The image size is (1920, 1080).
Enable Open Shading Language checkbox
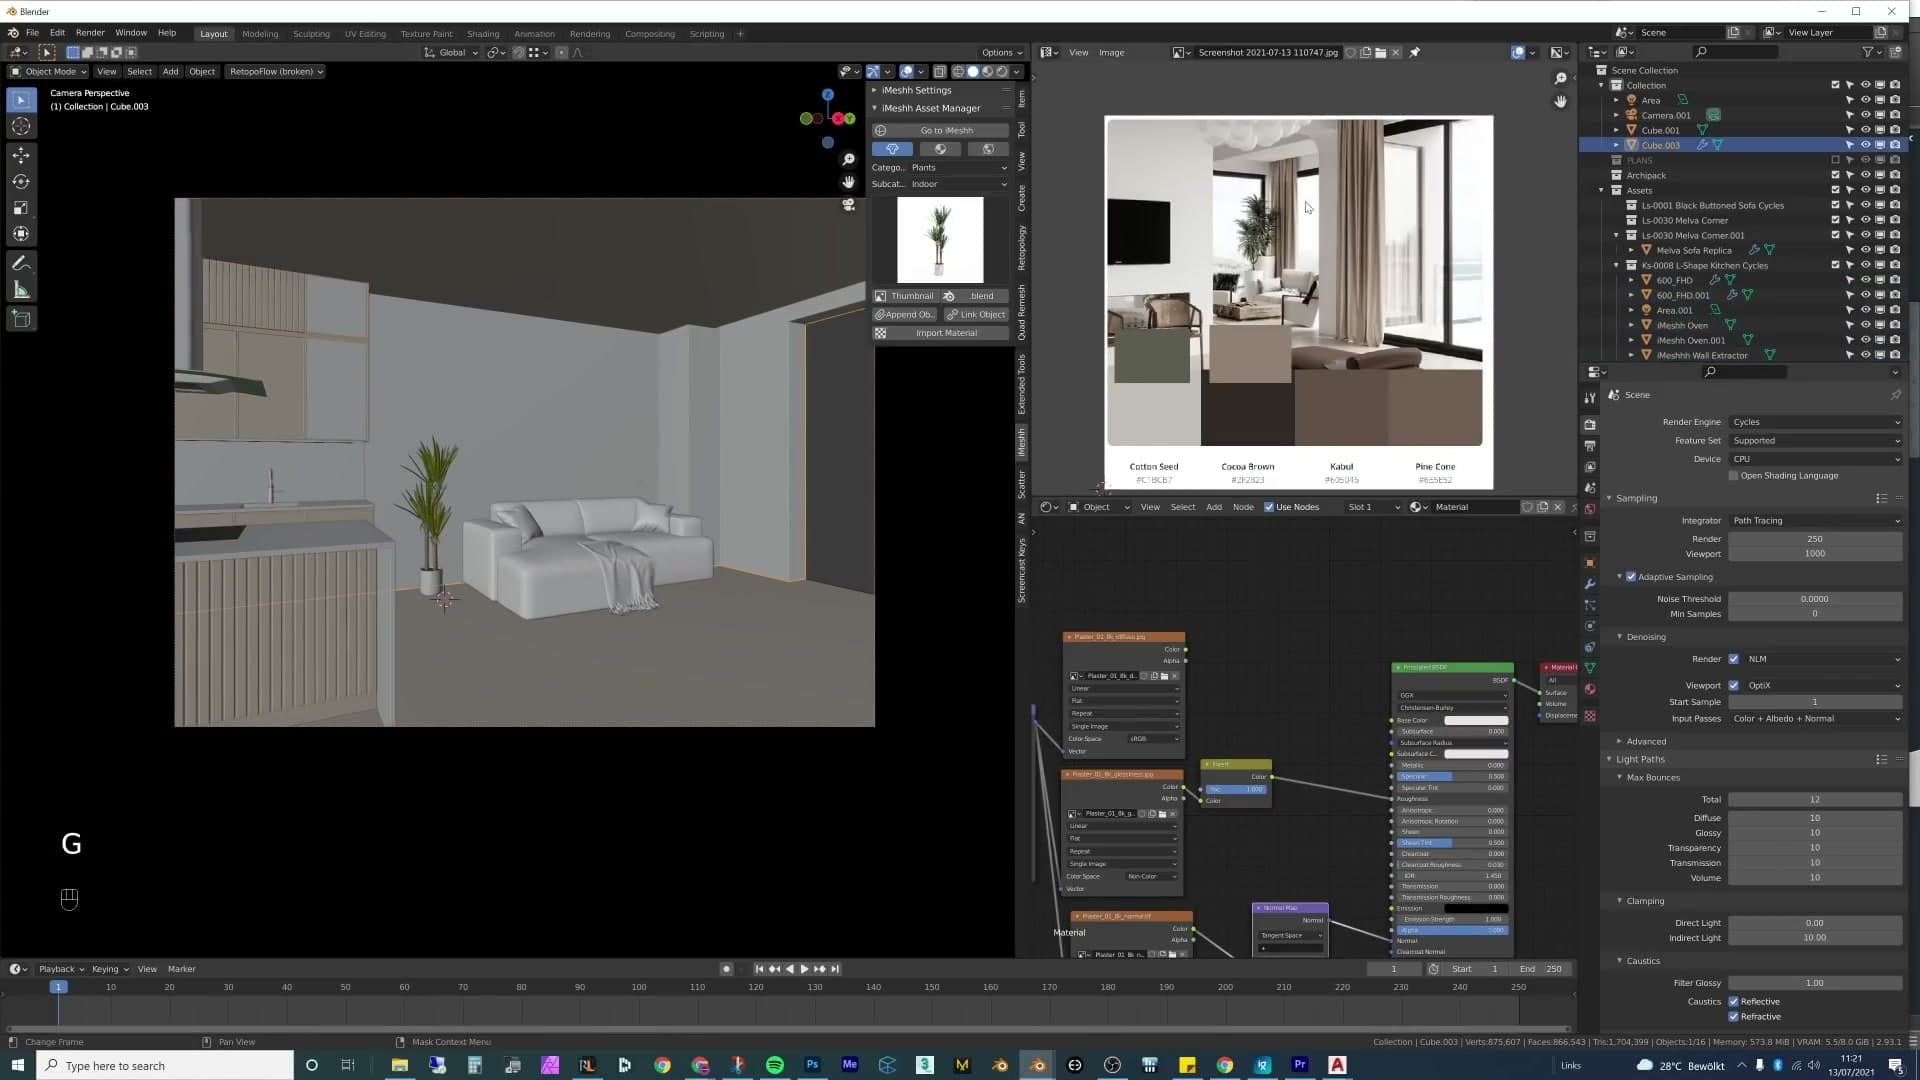click(1734, 476)
